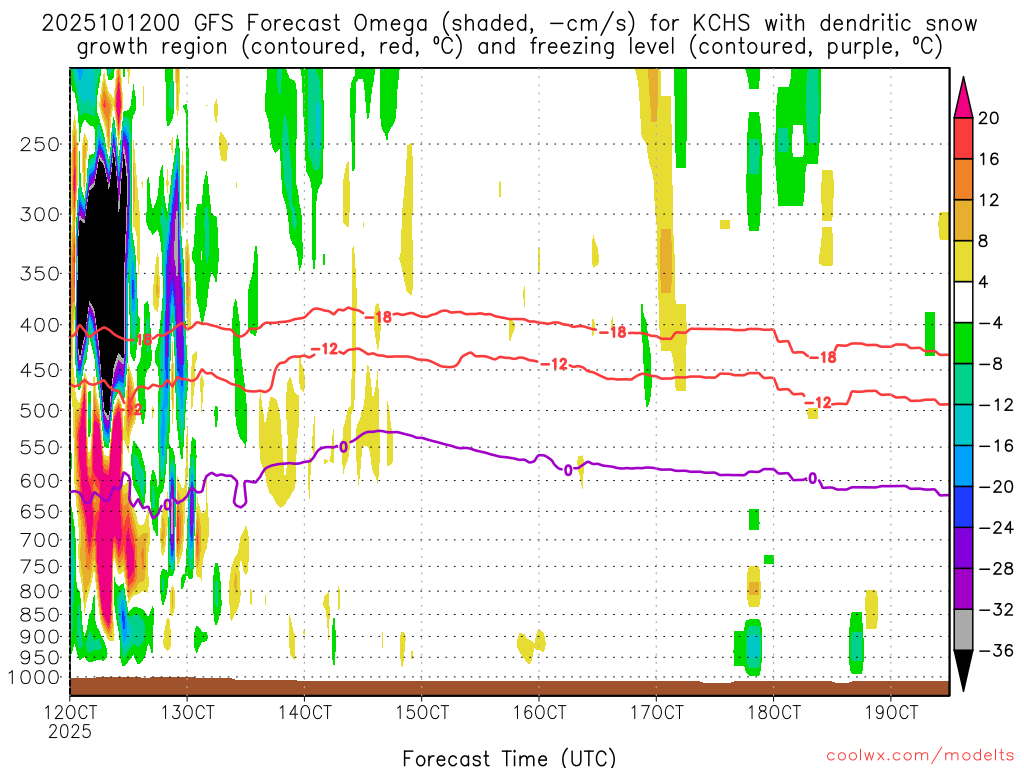
Task: Click the purple -24 to -28 colorbar segment
Action: click(x=963, y=548)
